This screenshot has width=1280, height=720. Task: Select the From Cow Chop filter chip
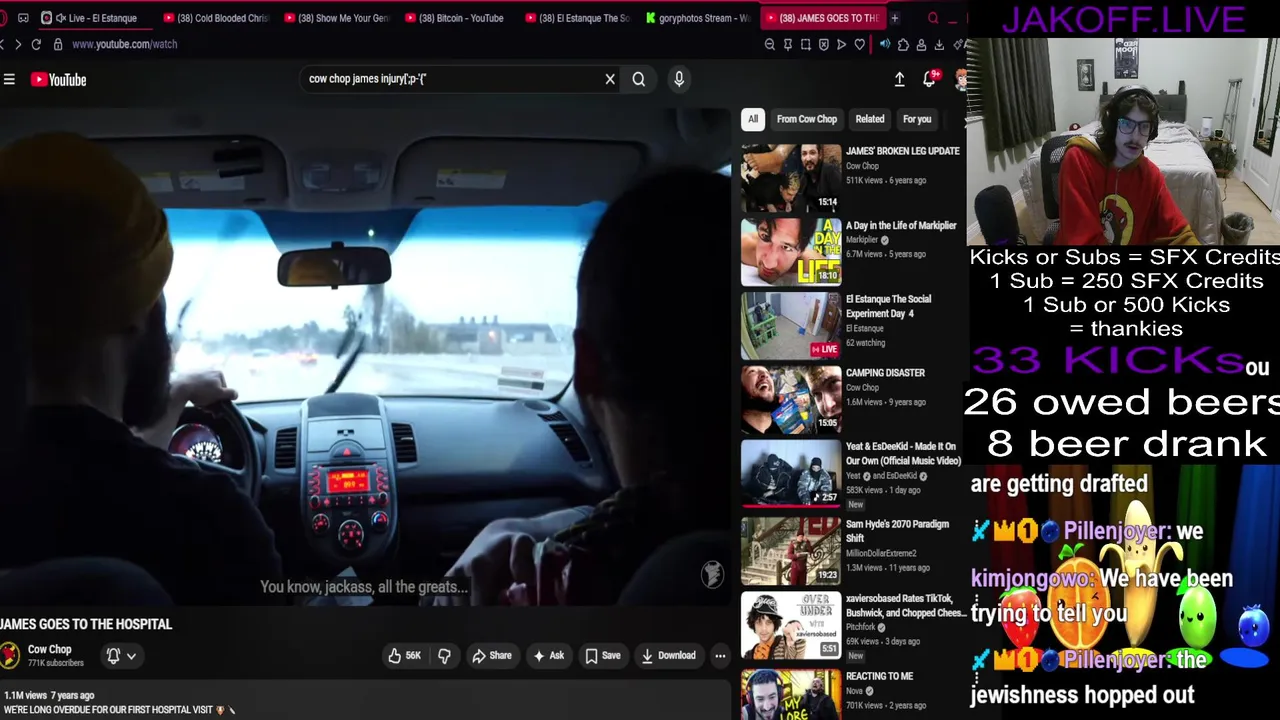pos(807,119)
